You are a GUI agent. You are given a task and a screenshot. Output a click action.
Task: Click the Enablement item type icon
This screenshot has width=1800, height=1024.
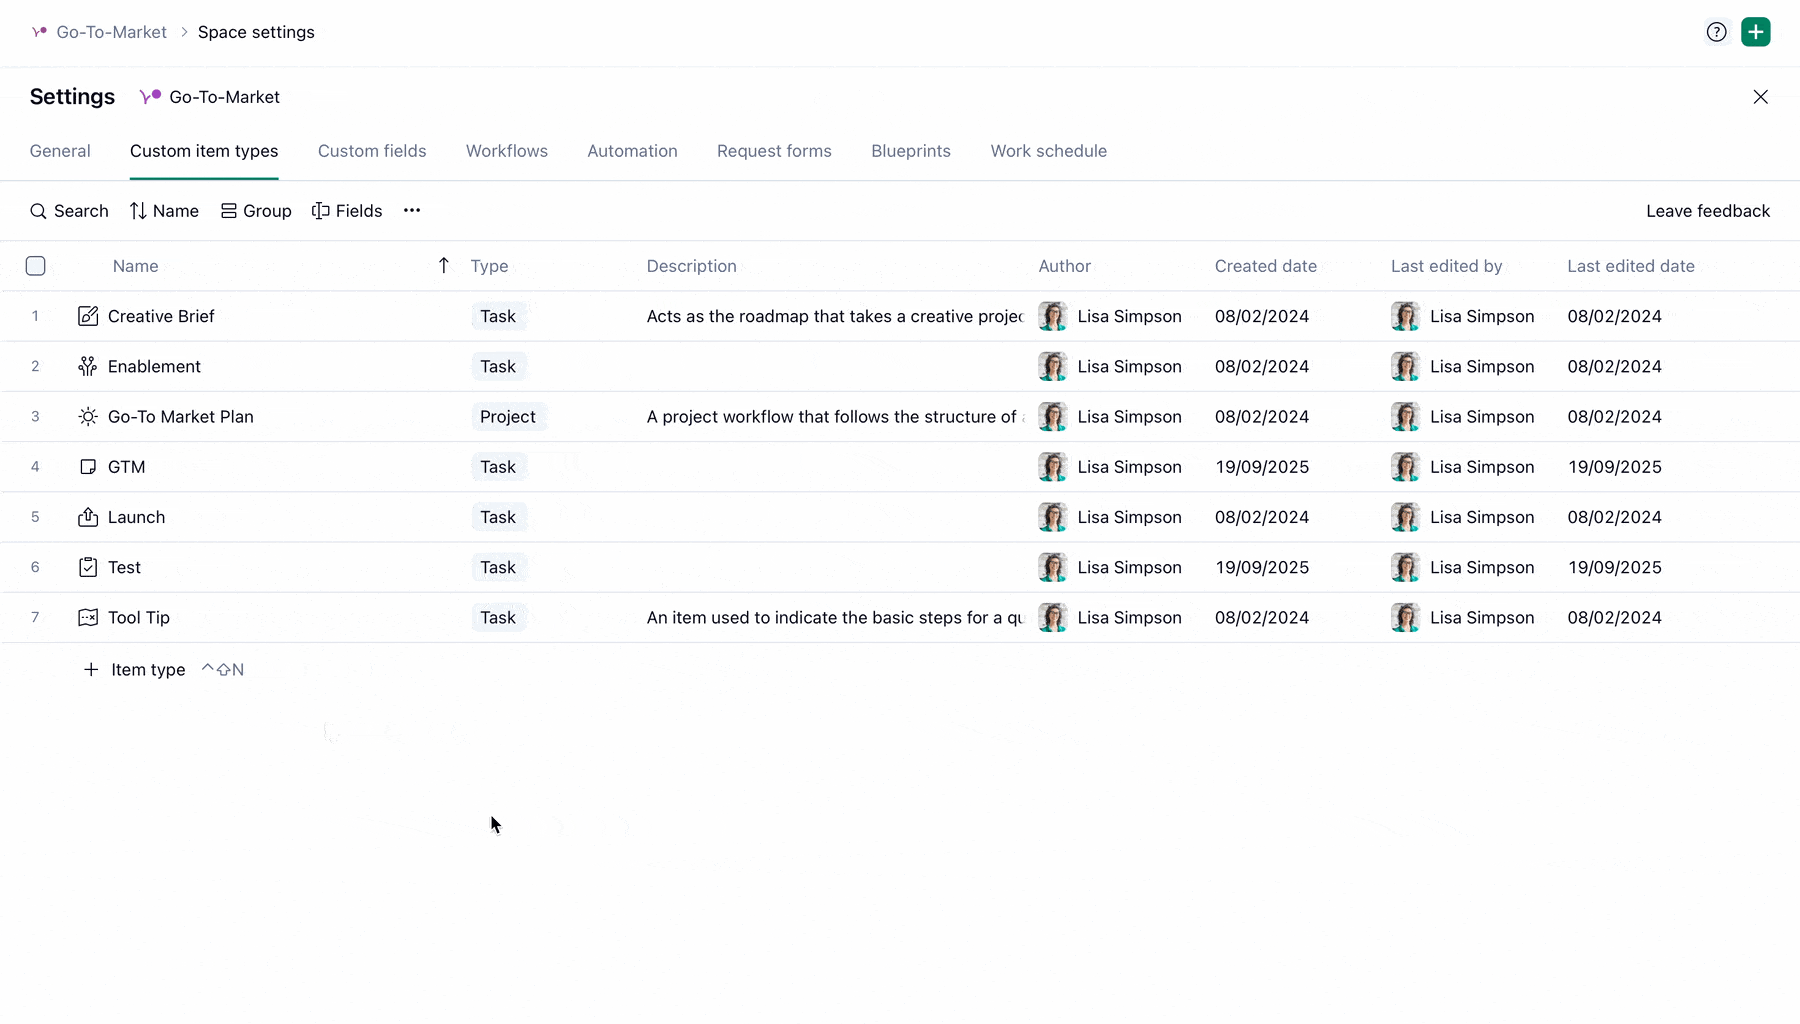(x=88, y=367)
